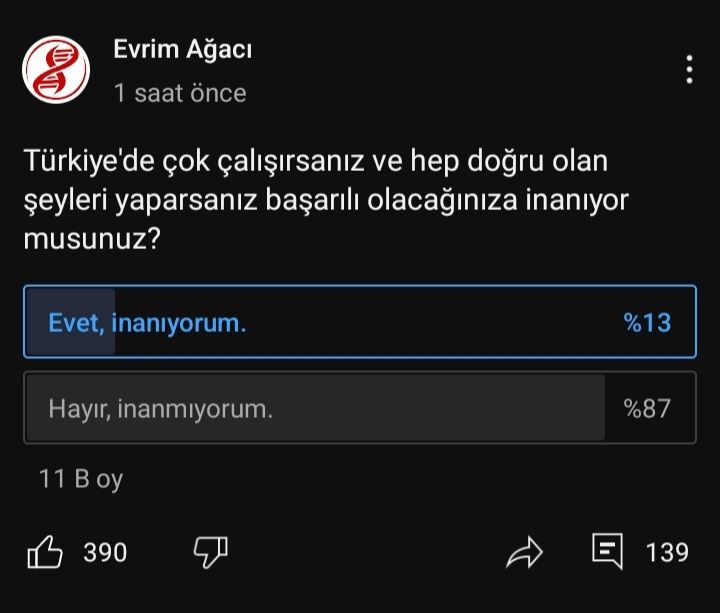
Task: Tap the red DNA helix logo
Action: (x=56, y=70)
